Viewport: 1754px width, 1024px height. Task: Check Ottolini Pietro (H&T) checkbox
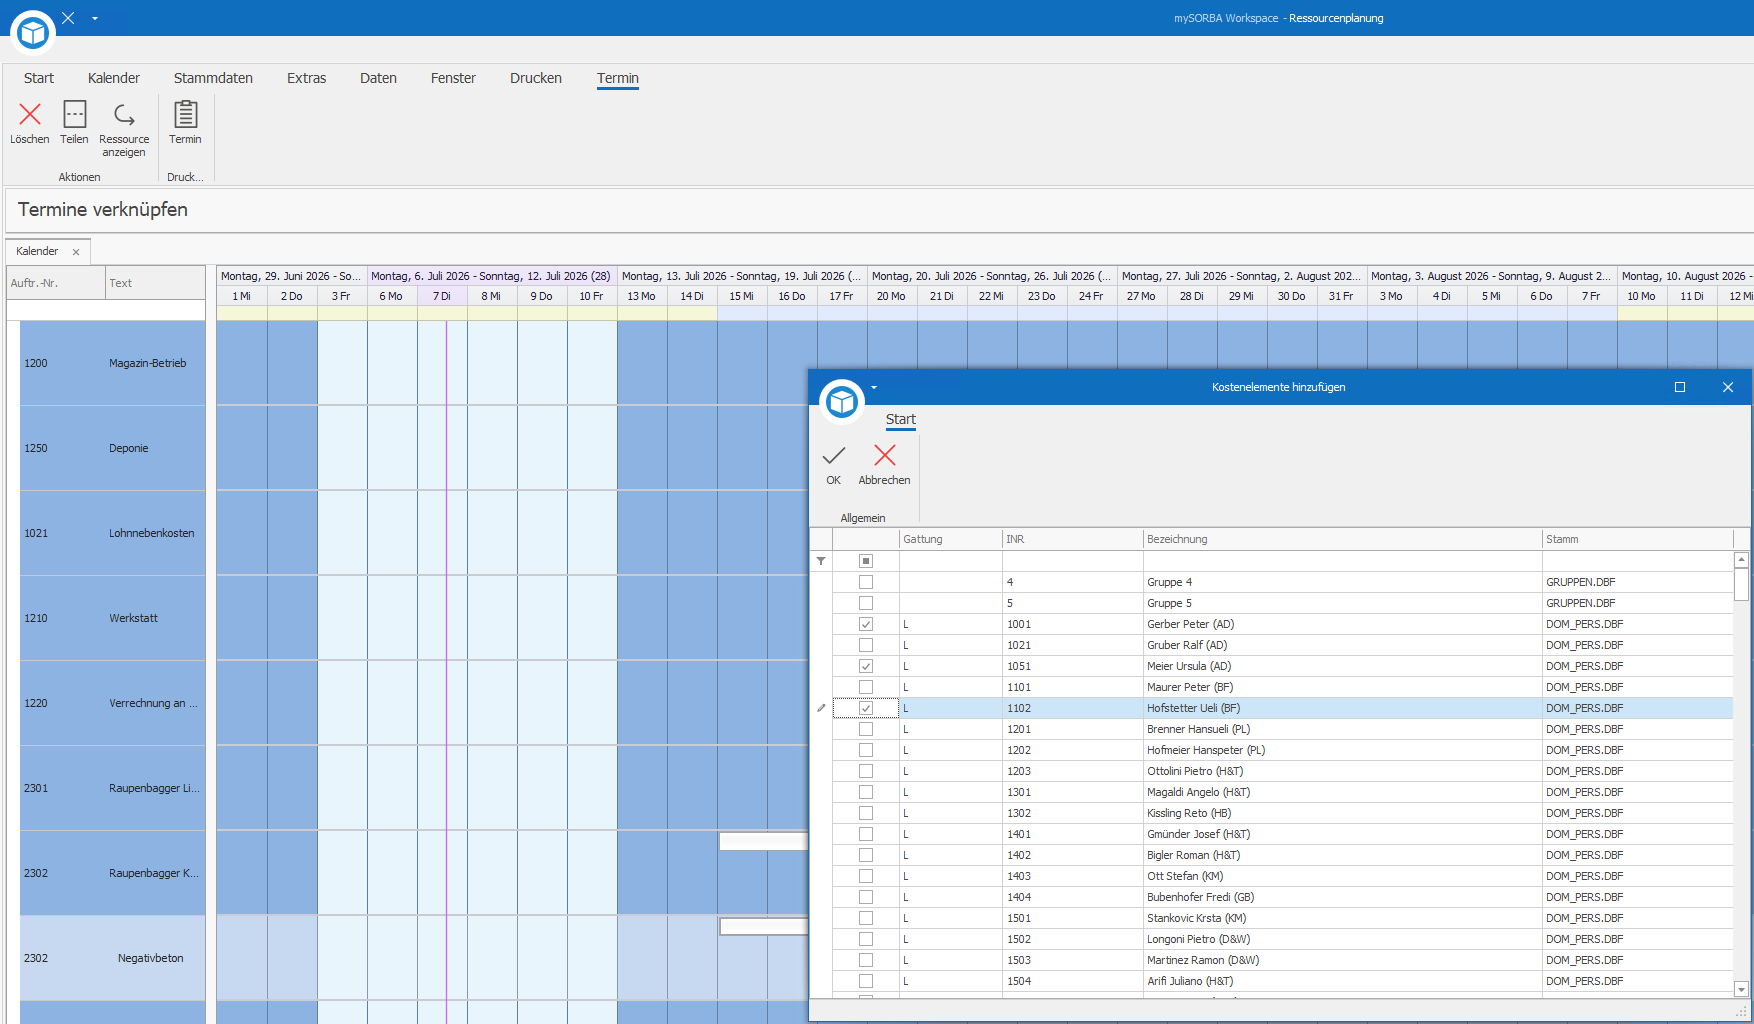(x=866, y=771)
